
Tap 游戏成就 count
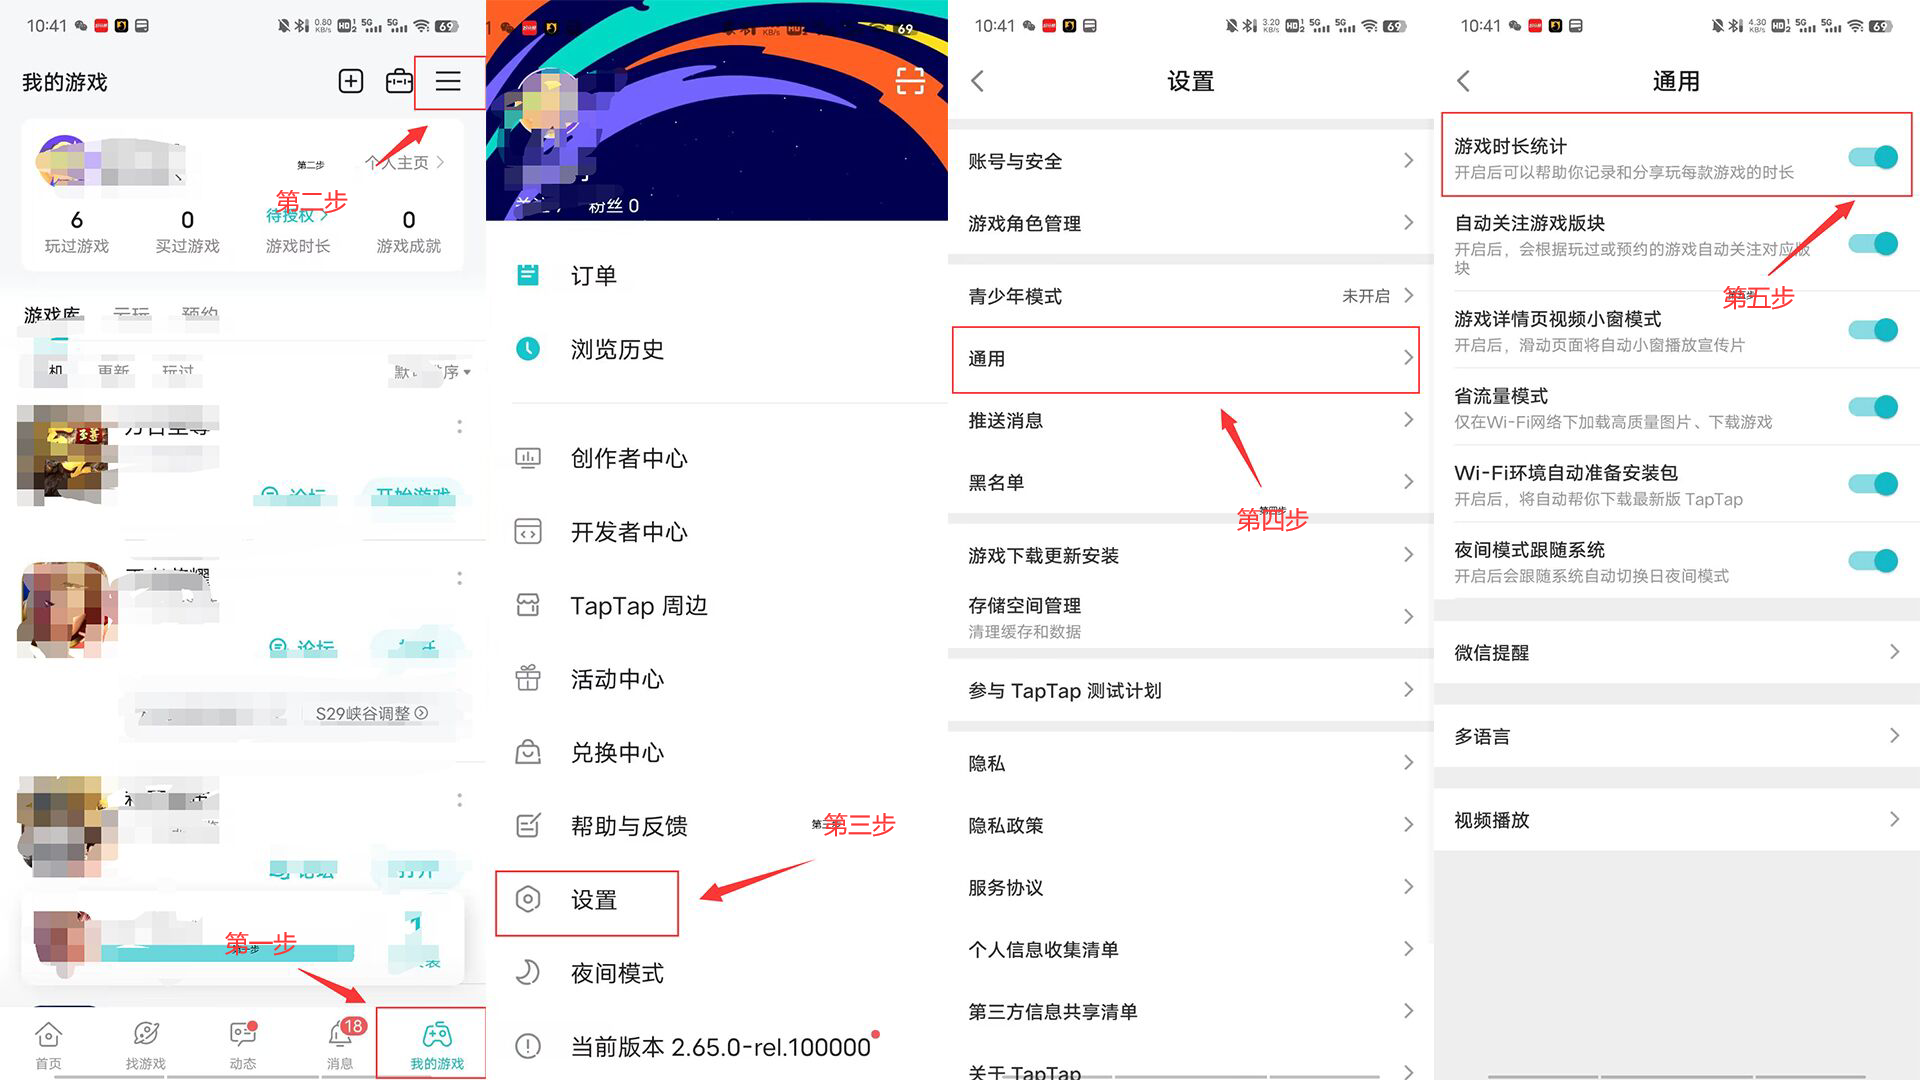click(x=409, y=231)
